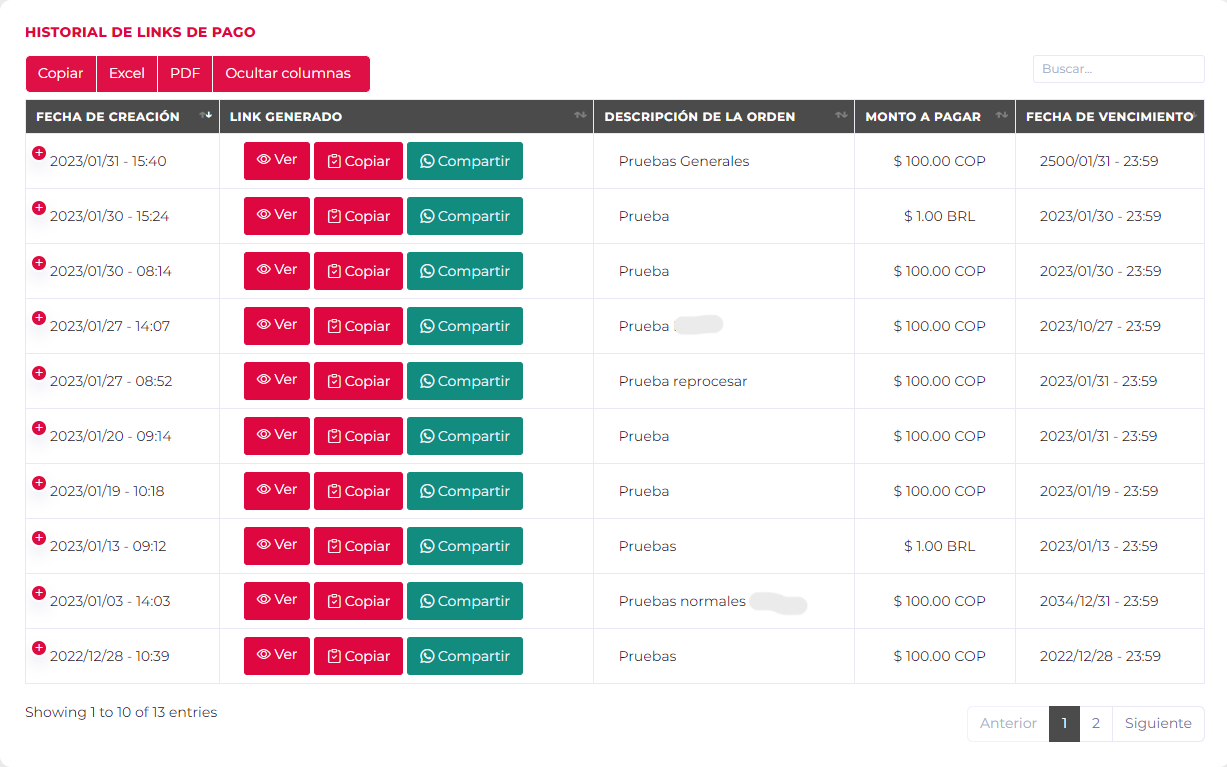Export table to Excel
This screenshot has width=1227, height=767.
(x=127, y=74)
